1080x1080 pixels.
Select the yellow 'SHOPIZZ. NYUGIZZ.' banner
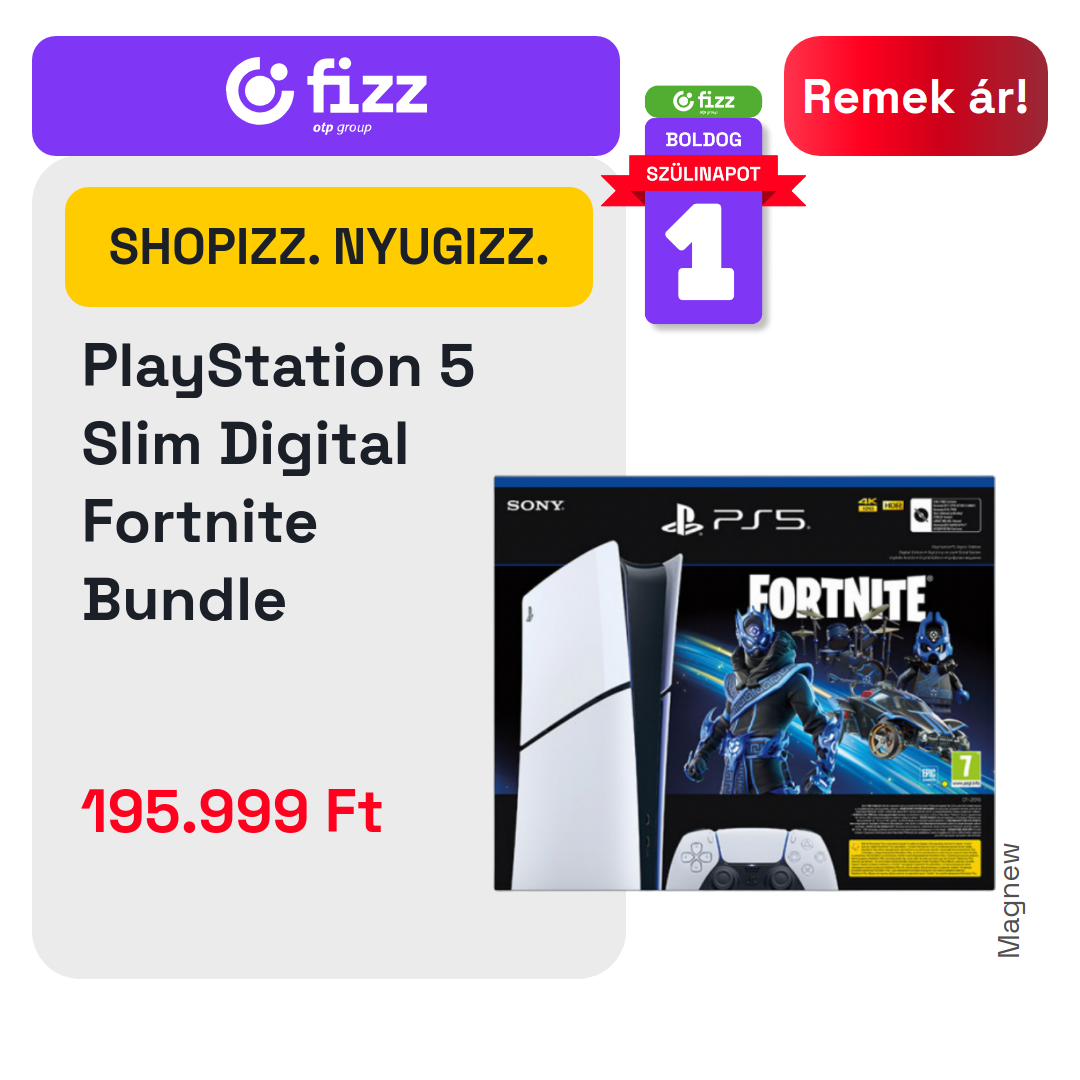click(x=329, y=247)
